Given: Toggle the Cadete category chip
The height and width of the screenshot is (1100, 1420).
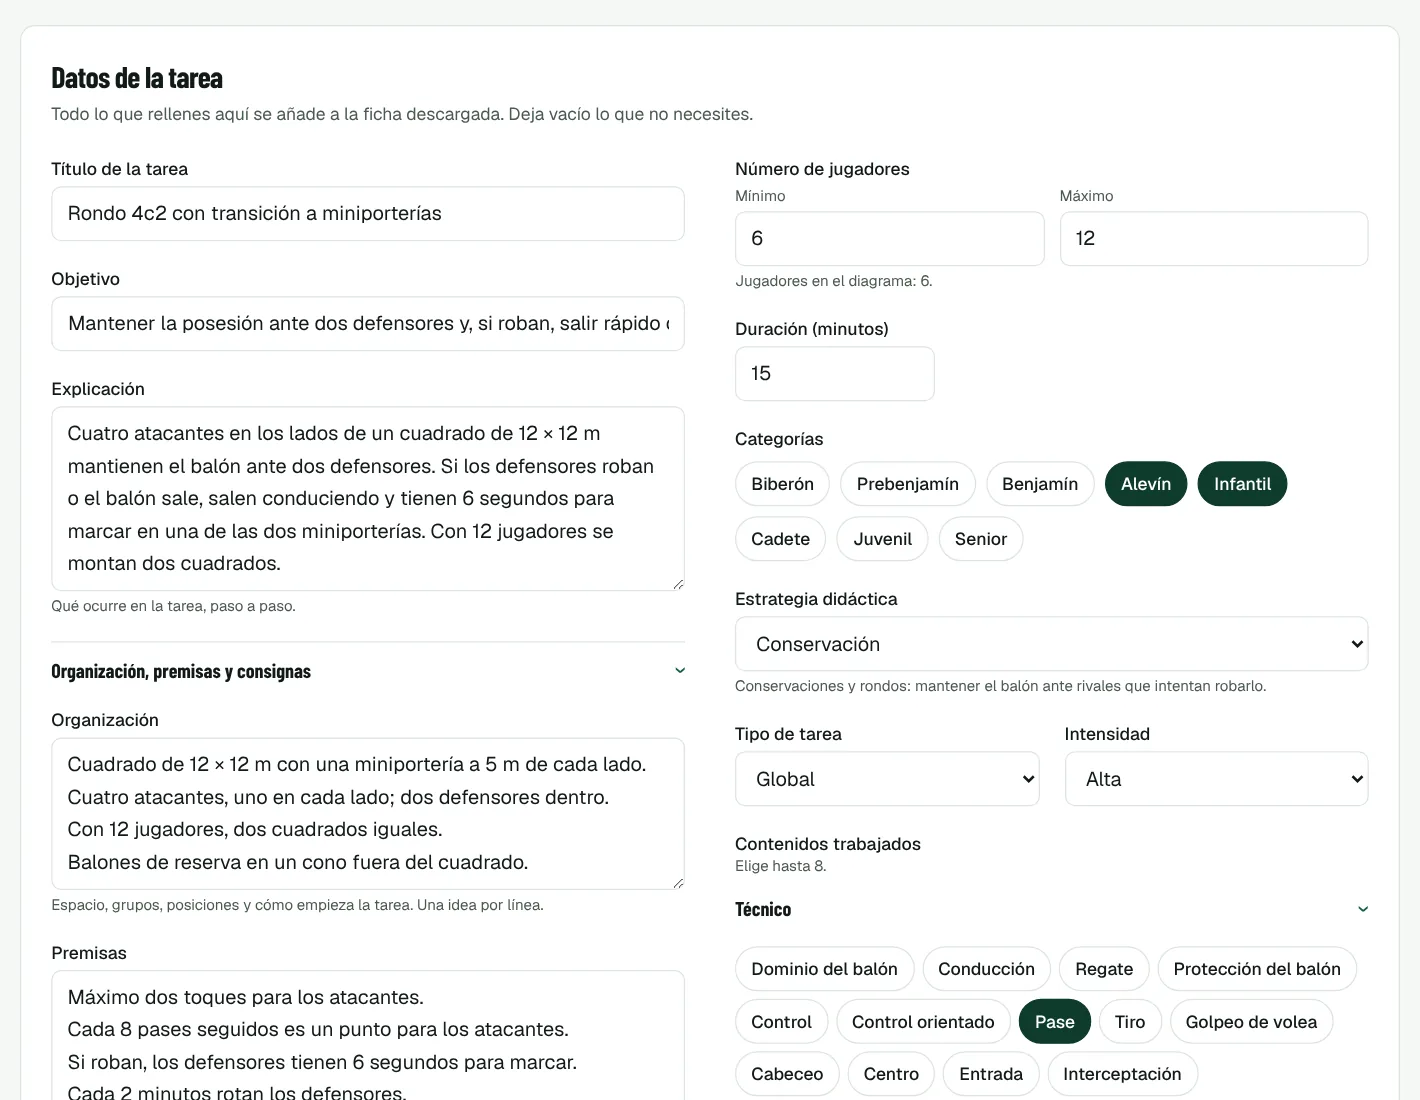Looking at the screenshot, I should (x=781, y=539).
